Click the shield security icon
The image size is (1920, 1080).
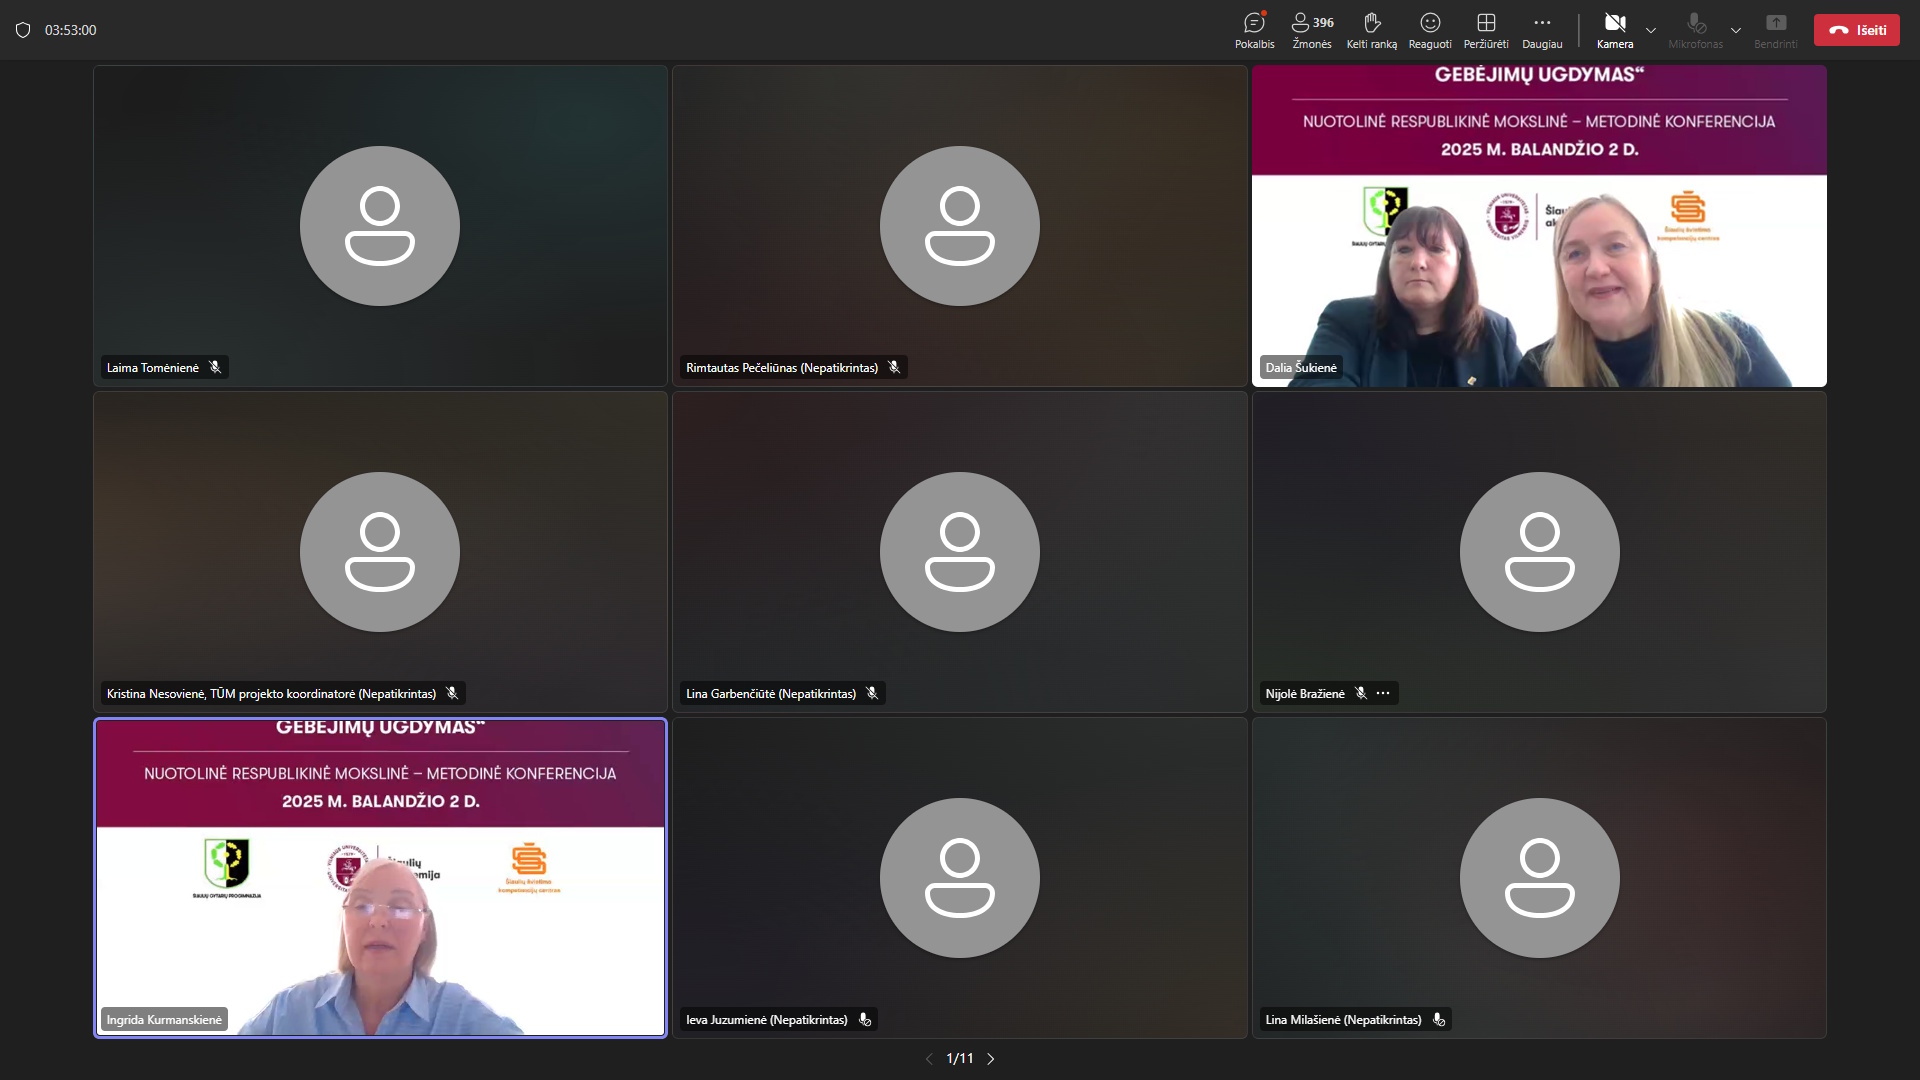pyautogui.click(x=23, y=30)
